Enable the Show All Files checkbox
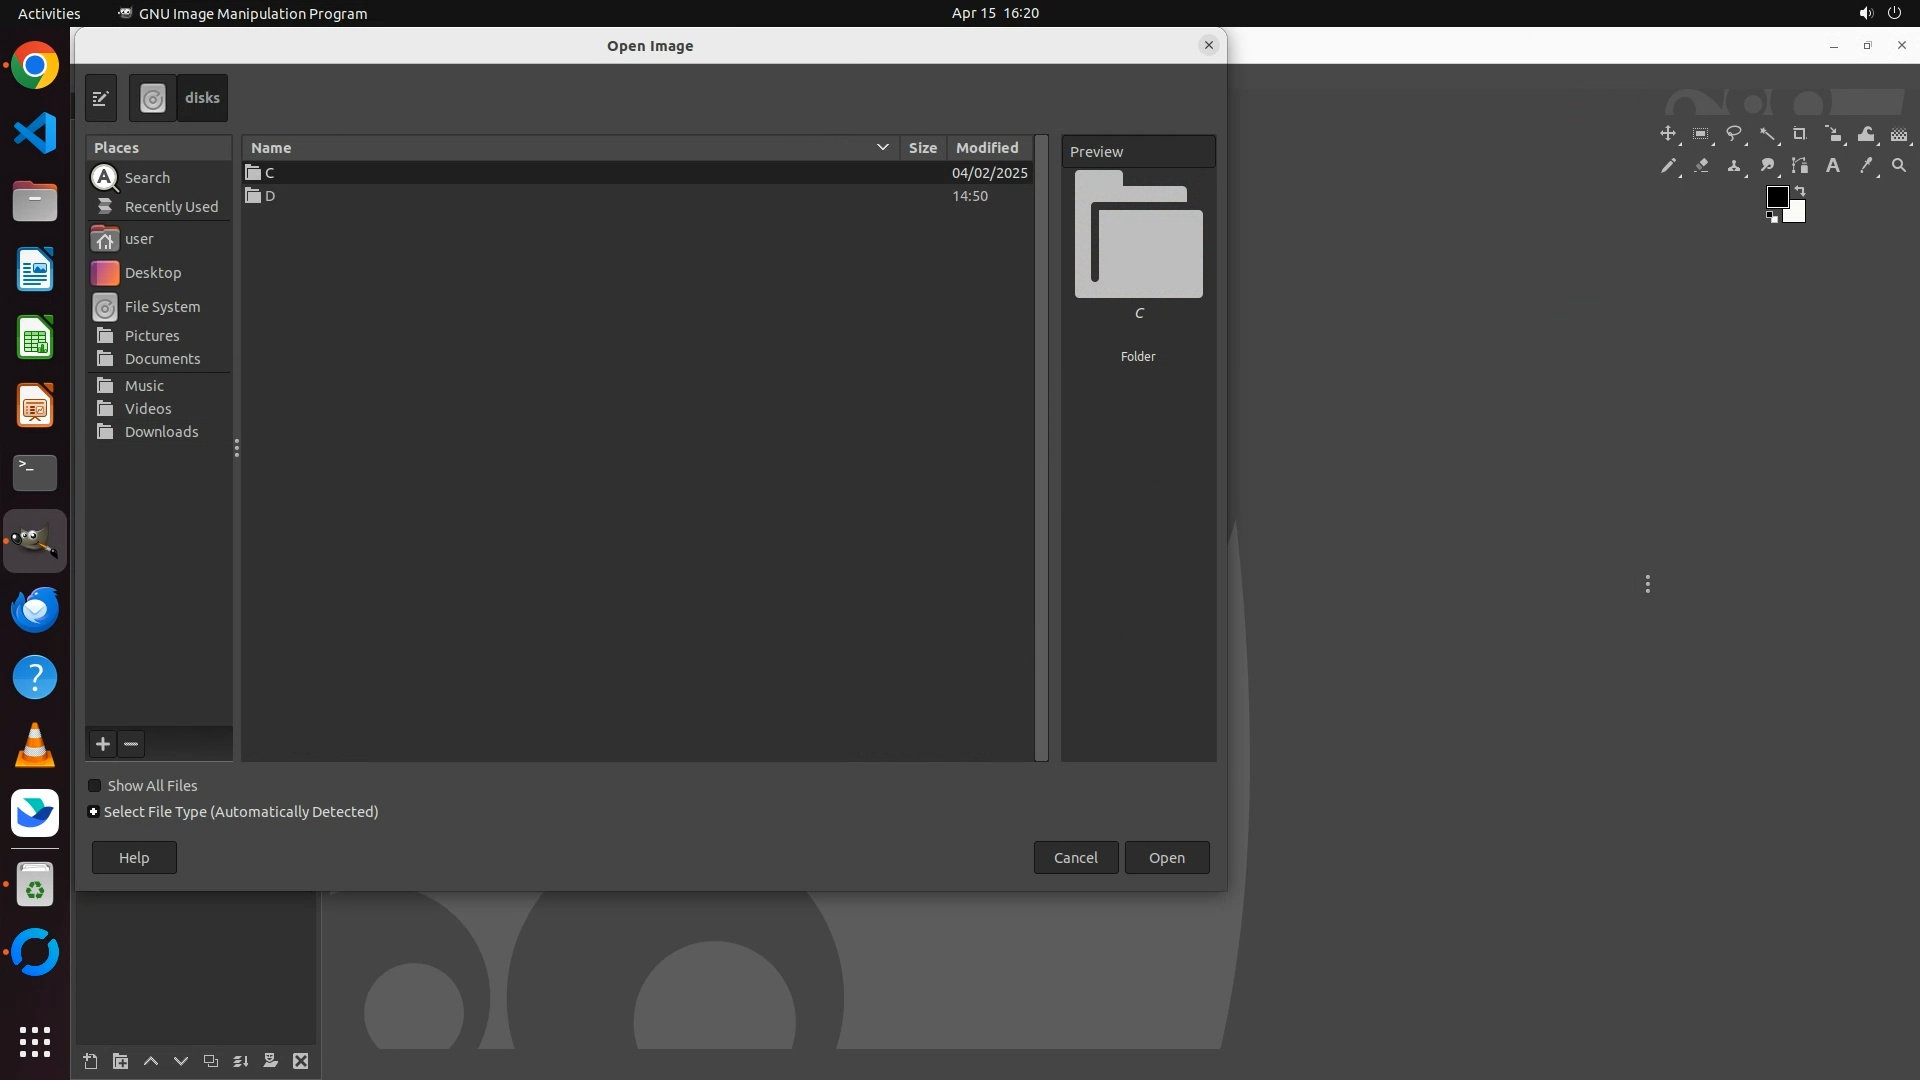This screenshot has width=1920, height=1080. [95, 786]
